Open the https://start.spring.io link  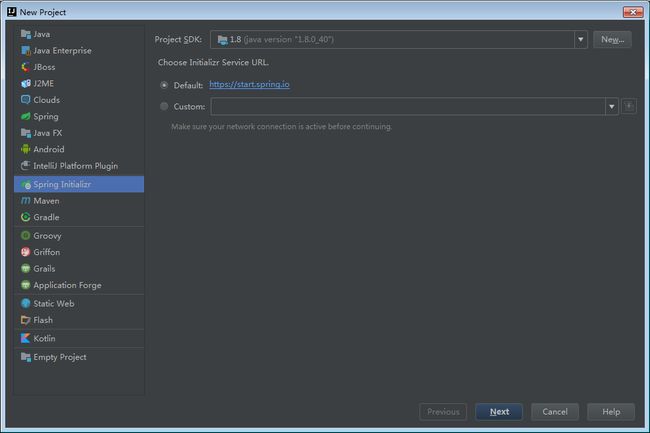tap(249, 84)
